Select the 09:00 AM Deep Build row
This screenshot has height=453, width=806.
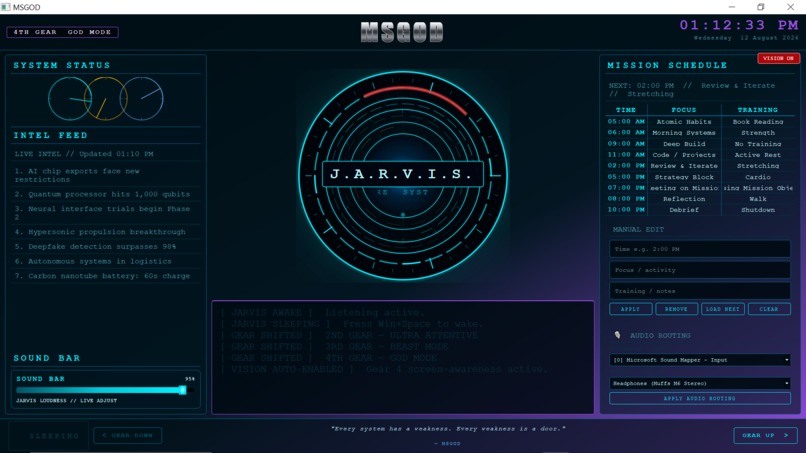click(x=700, y=144)
